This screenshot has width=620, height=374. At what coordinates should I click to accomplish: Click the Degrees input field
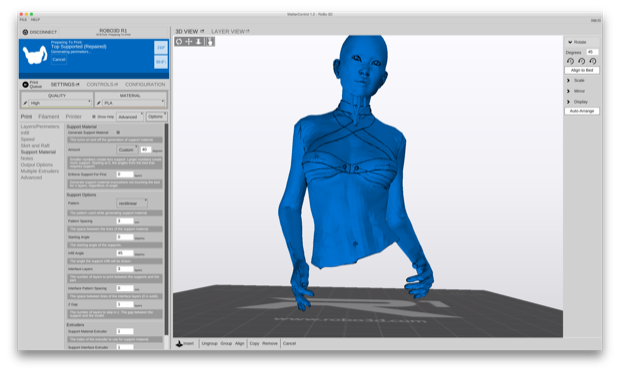[x=592, y=52]
